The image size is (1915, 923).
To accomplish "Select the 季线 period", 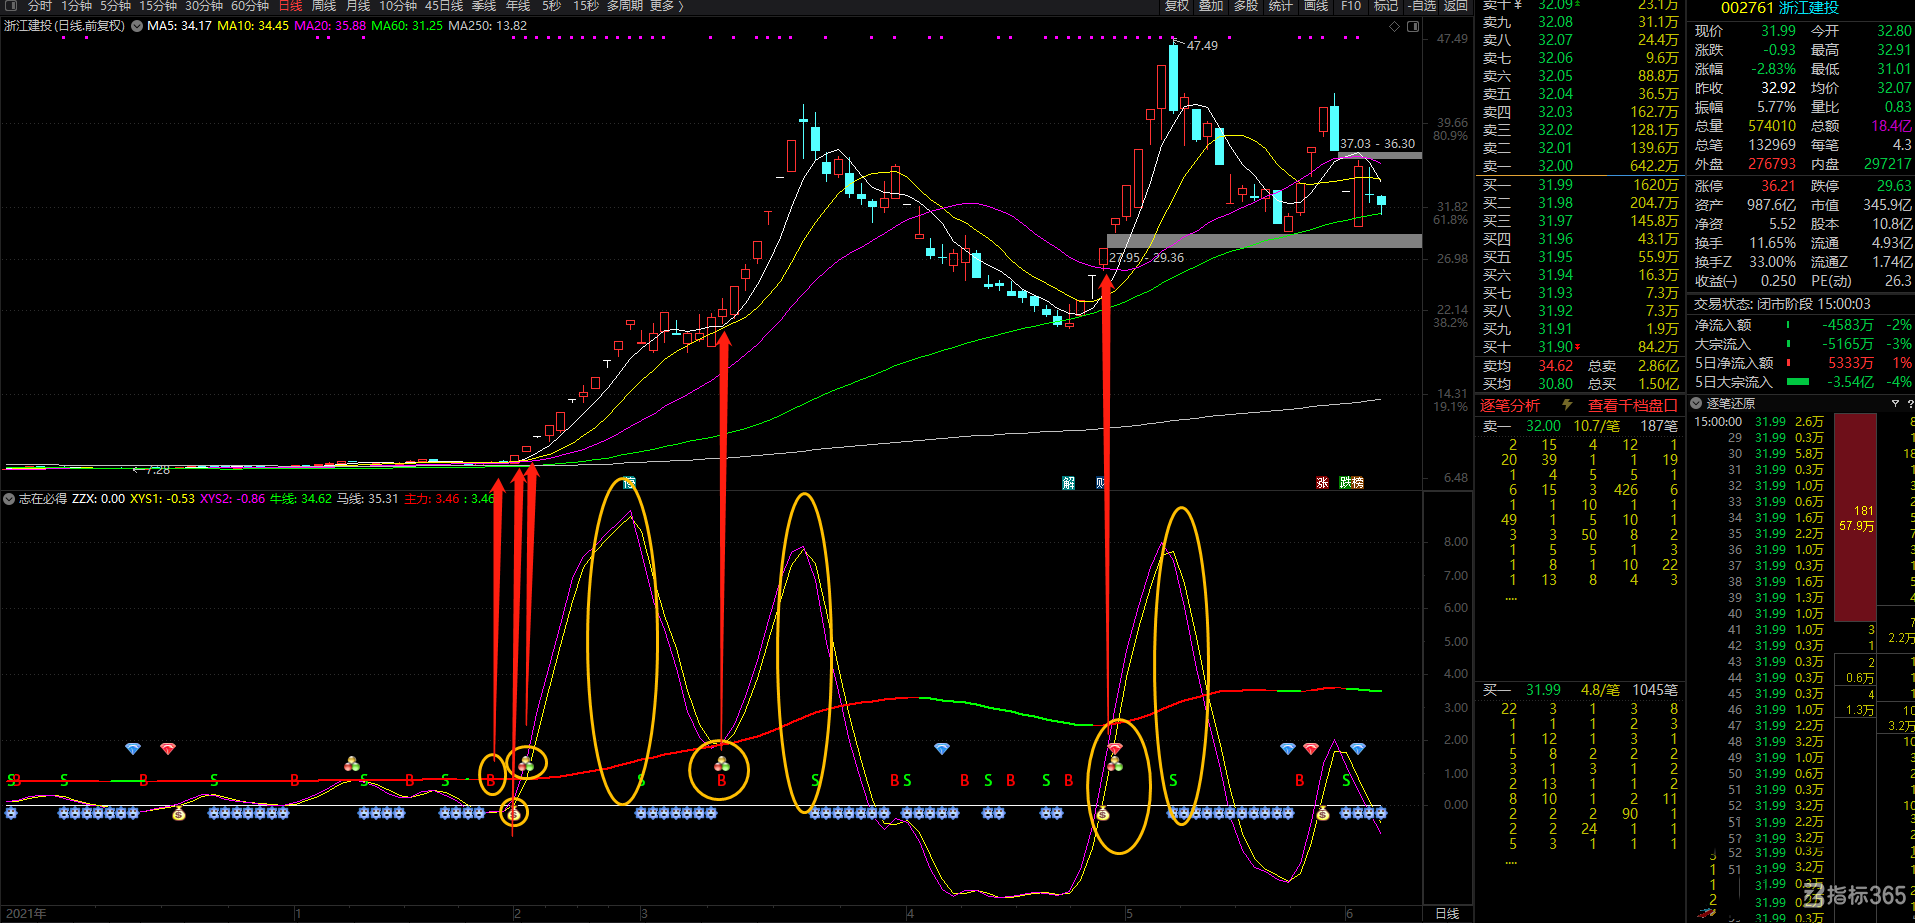I will [484, 6].
